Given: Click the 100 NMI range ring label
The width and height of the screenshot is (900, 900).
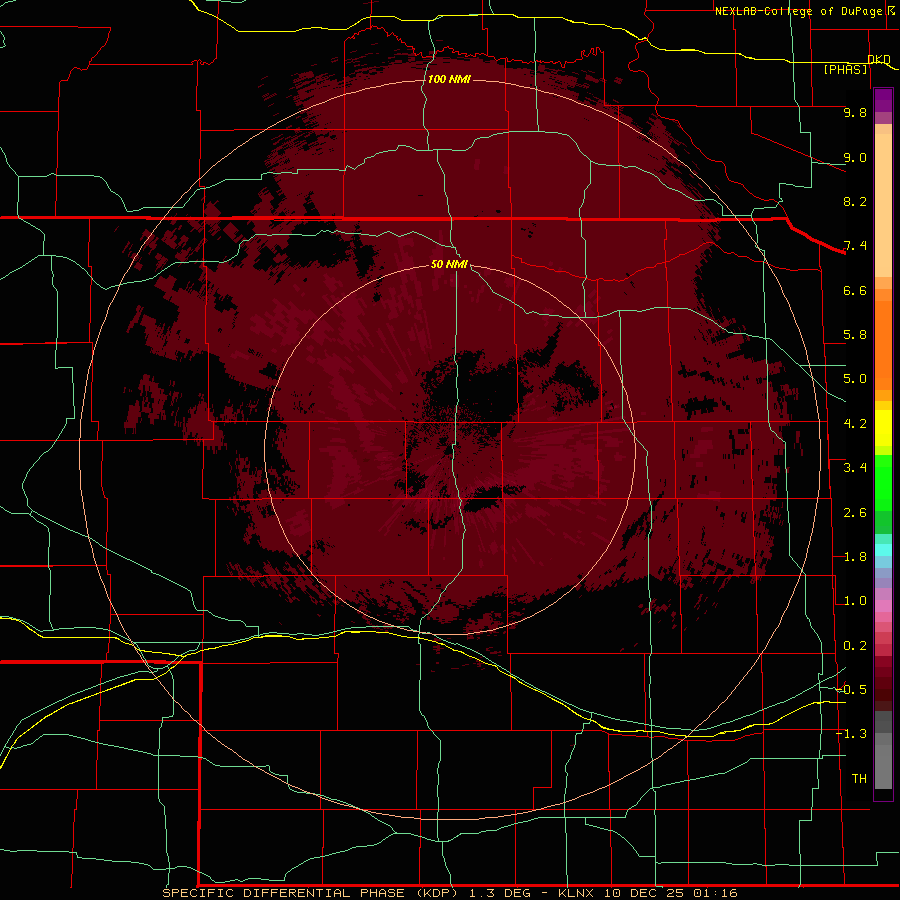Looking at the screenshot, I should (x=449, y=79).
